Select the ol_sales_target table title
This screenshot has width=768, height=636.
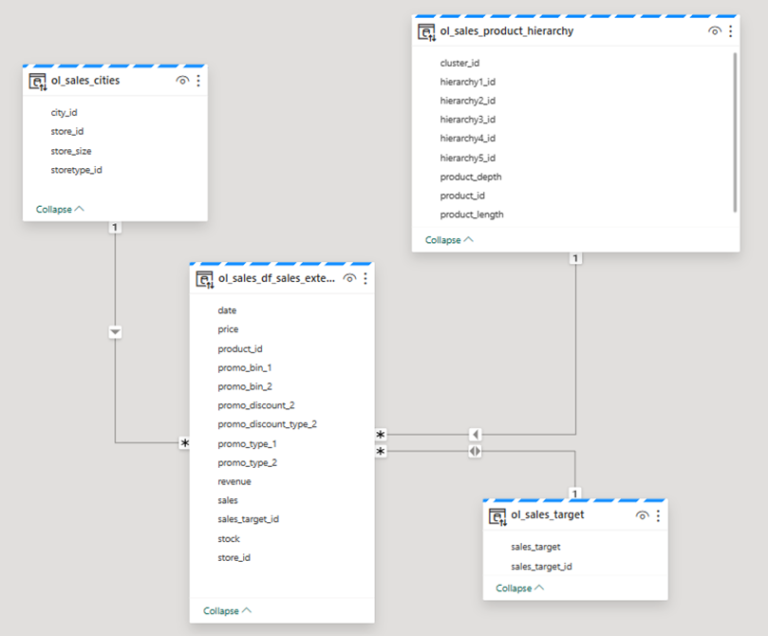[548, 515]
